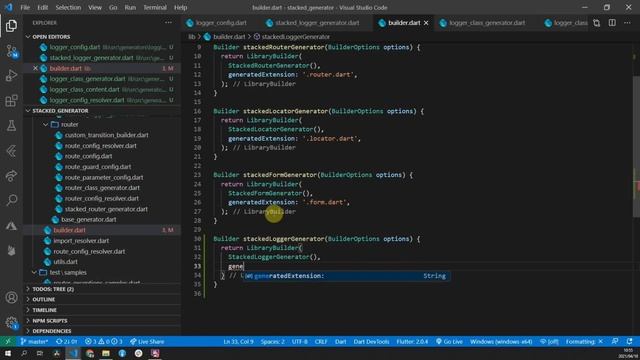The image size is (640, 360).
Task: Open utils.dart in the tree
Action: point(65,262)
